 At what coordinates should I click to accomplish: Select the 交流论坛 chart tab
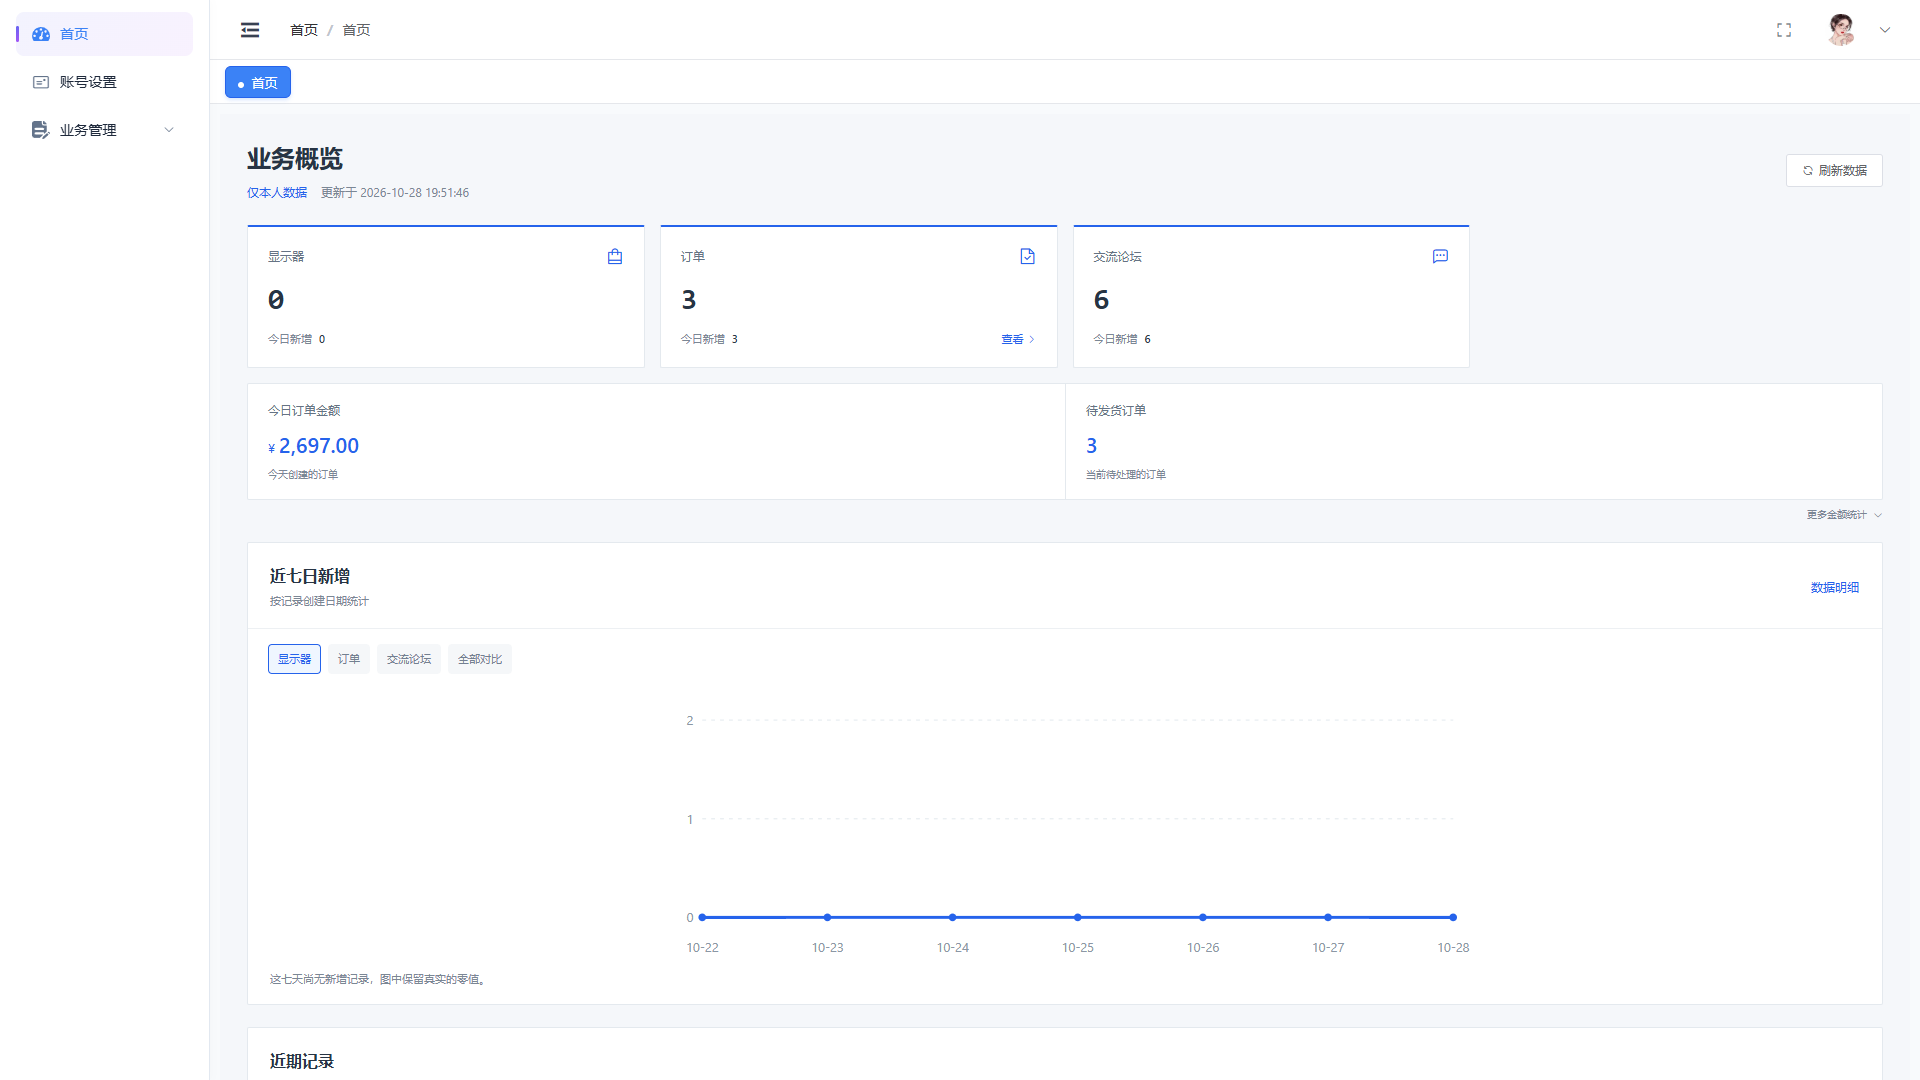(x=409, y=659)
